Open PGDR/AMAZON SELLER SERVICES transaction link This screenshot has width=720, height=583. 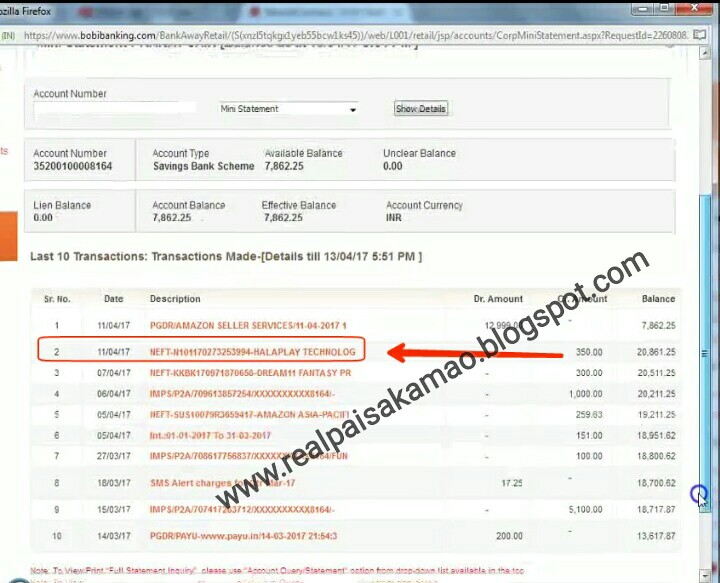[248, 325]
